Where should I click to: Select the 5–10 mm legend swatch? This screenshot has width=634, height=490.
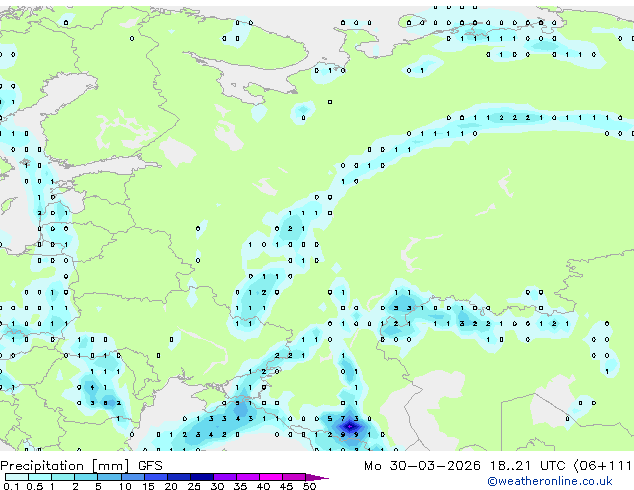[109, 477]
